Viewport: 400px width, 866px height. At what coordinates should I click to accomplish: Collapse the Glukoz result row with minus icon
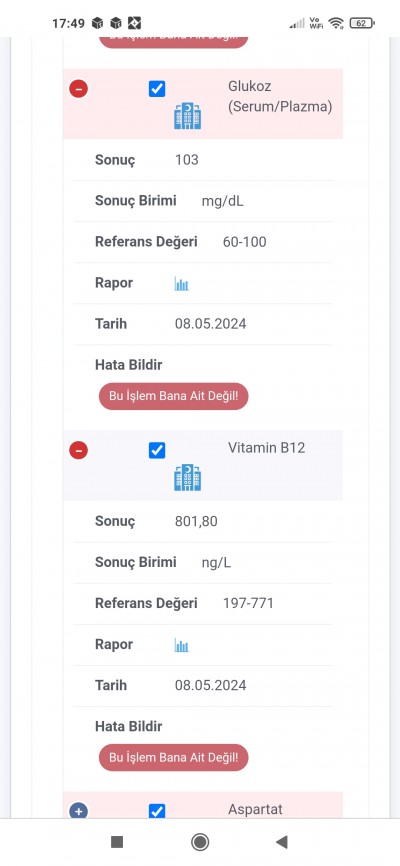click(x=78, y=88)
